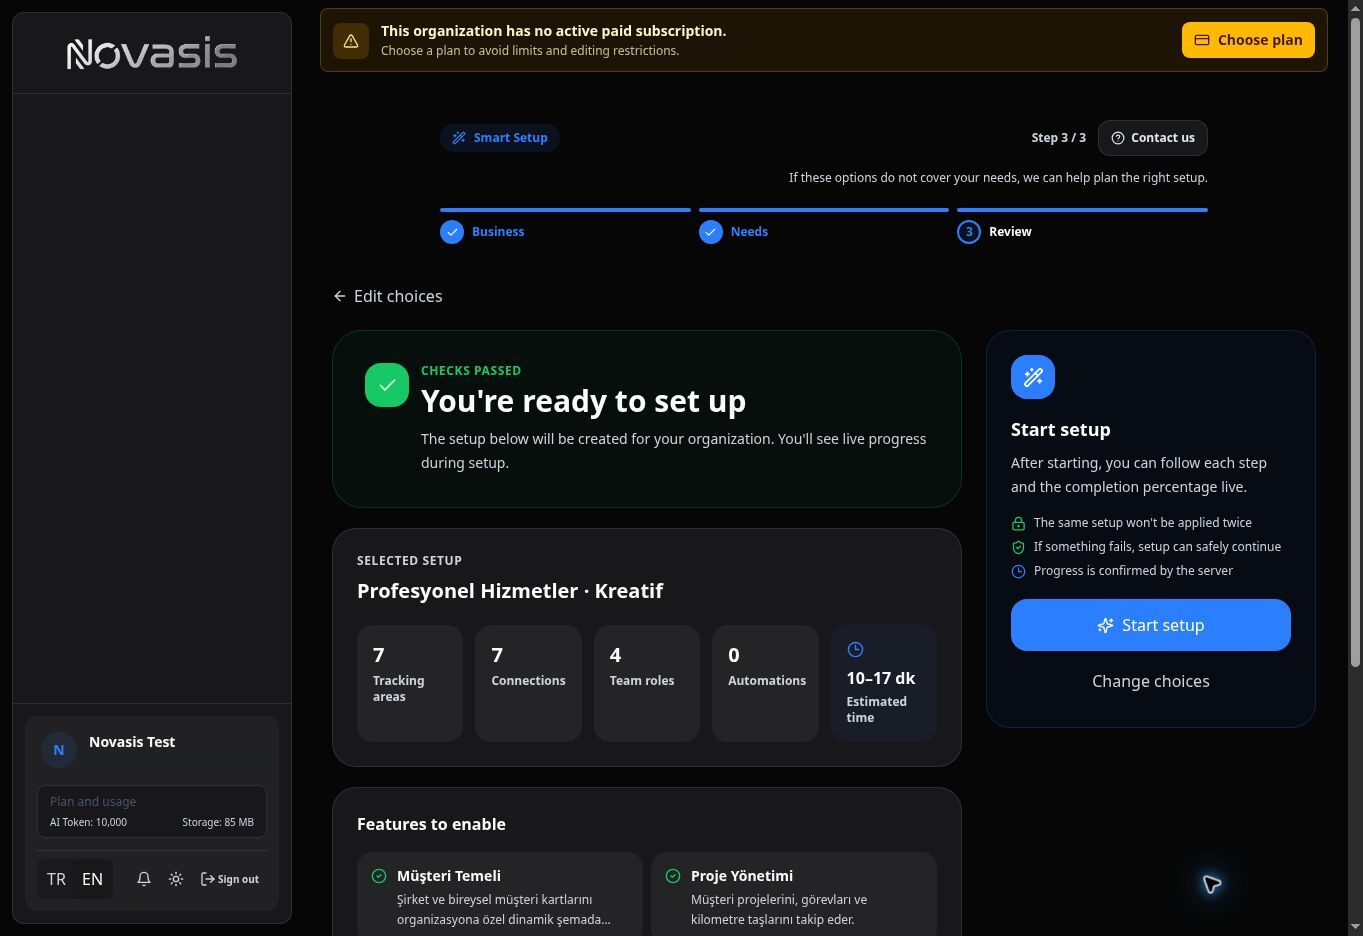Click the Automations stat card
The height and width of the screenshot is (936, 1363).
pos(765,684)
